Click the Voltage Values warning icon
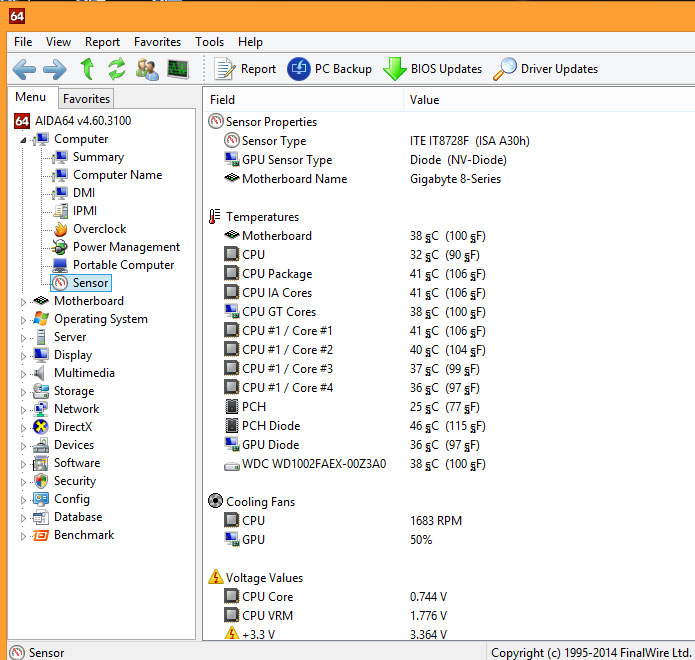The image size is (695, 660). pos(216,577)
